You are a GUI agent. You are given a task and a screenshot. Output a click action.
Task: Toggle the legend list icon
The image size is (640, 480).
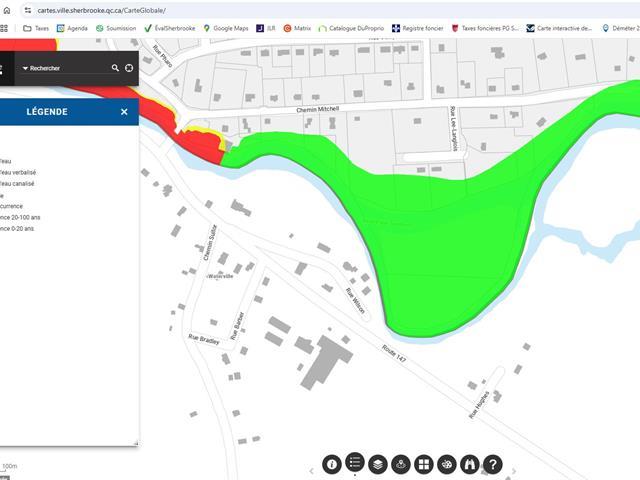pyautogui.click(x=355, y=464)
